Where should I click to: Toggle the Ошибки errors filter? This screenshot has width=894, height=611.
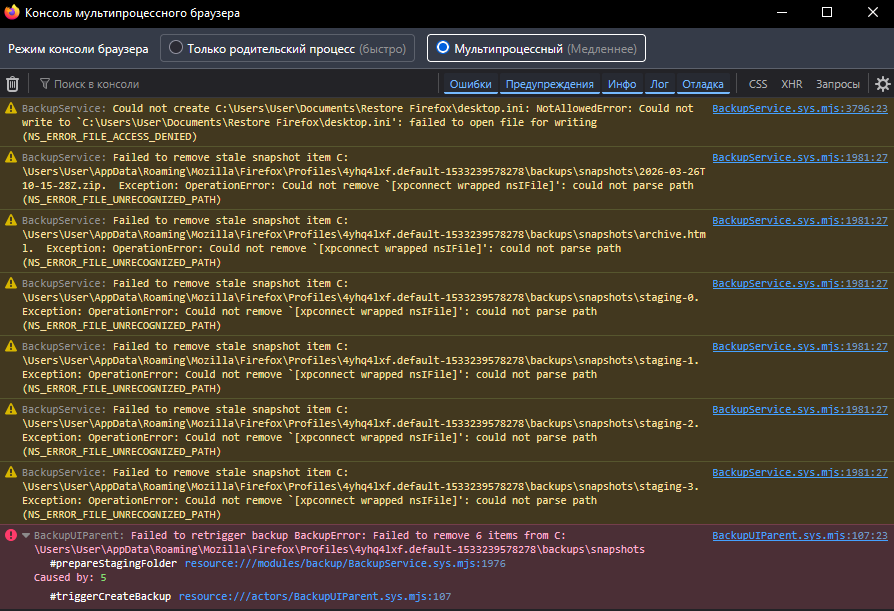point(470,84)
